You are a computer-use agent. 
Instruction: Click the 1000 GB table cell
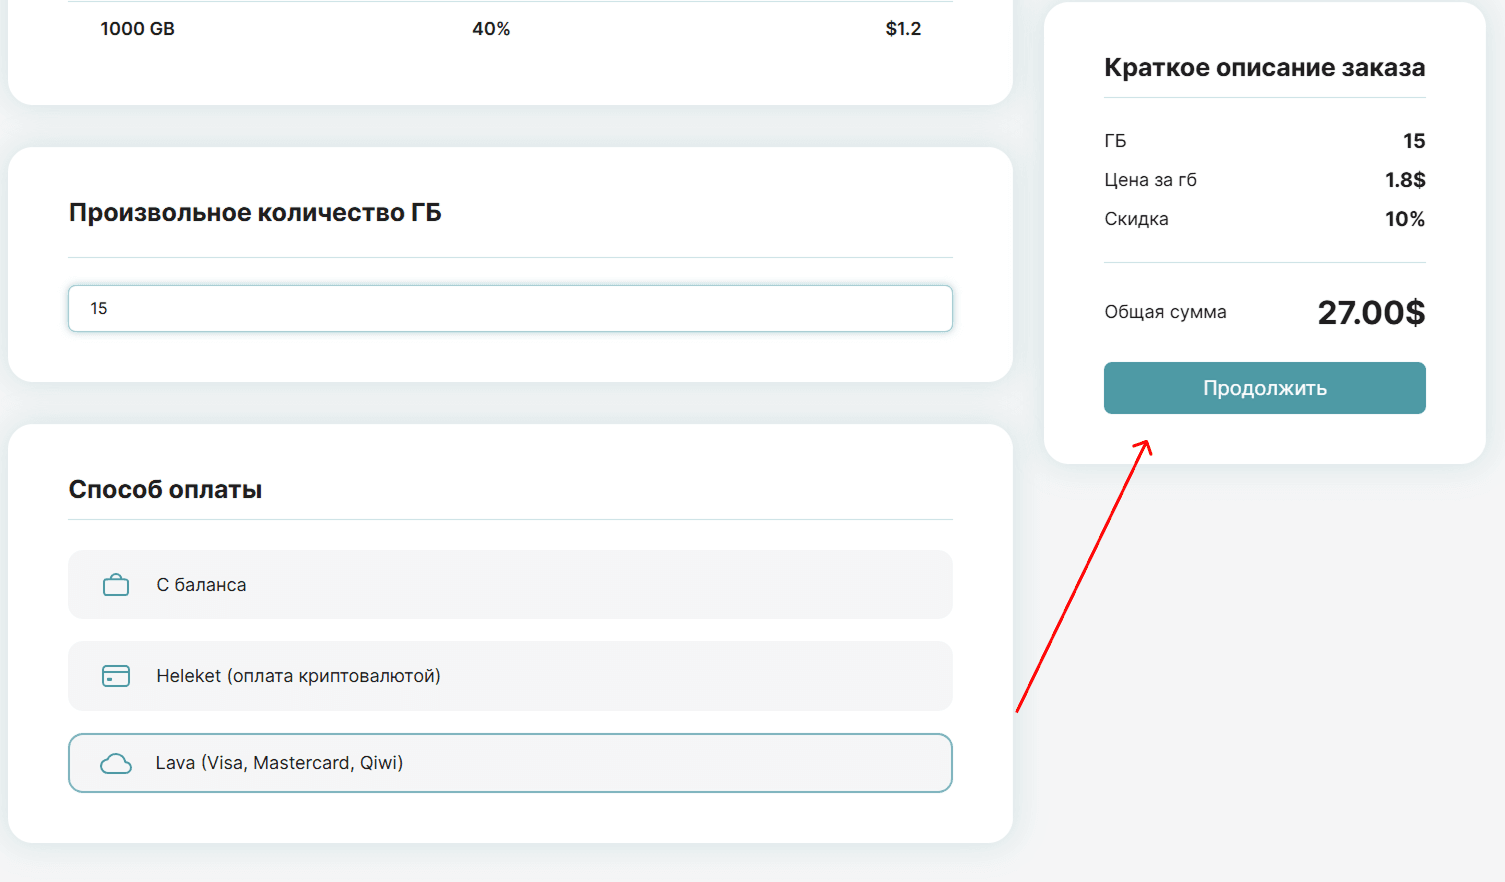pyautogui.click(x=138, y=29)
